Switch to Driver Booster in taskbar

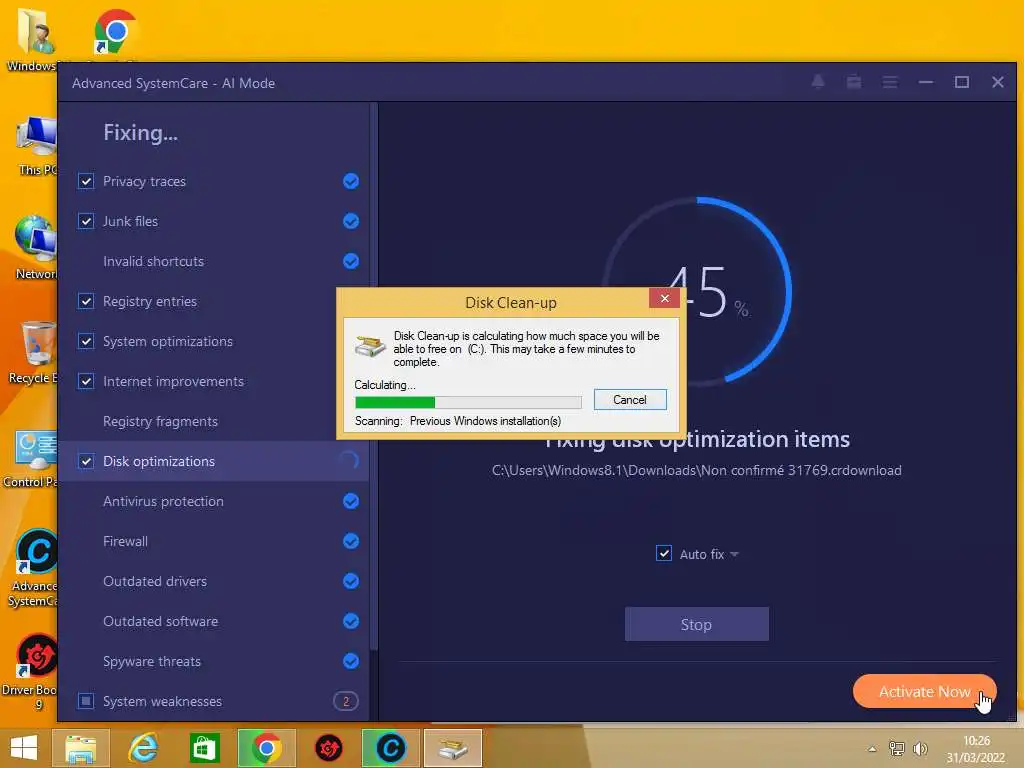click(x=328, y=748)
